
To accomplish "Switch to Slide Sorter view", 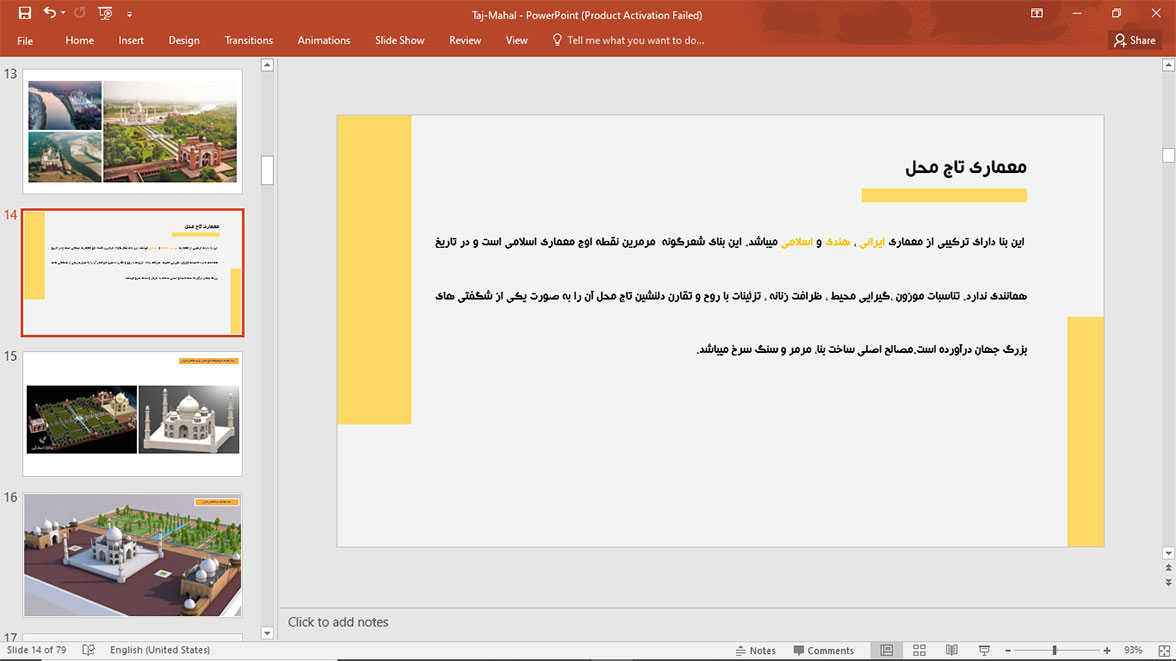I will pyautogui.click(x=919, y=650).
